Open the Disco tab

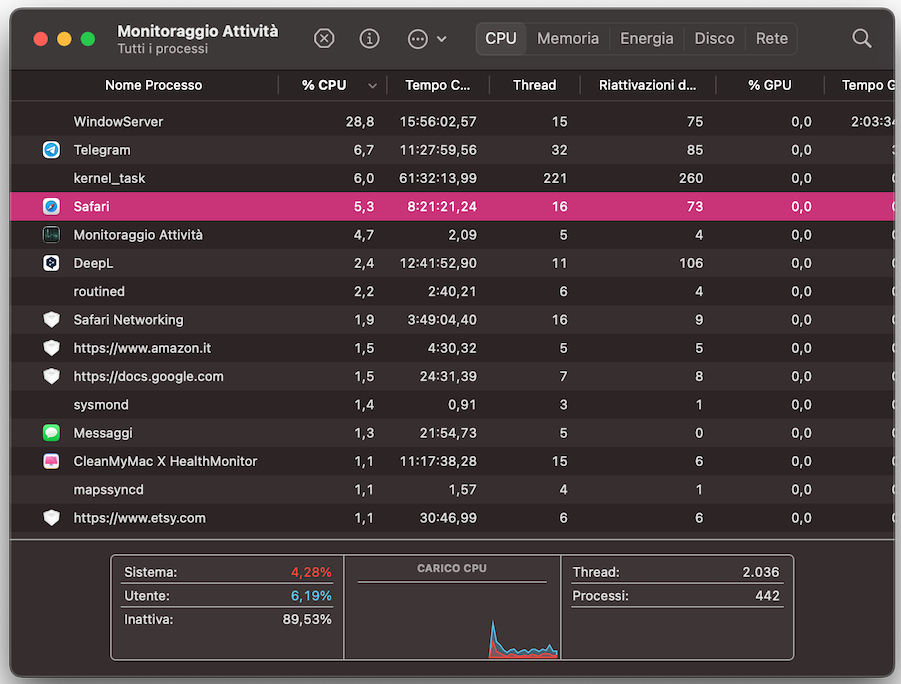coord(714,39)
